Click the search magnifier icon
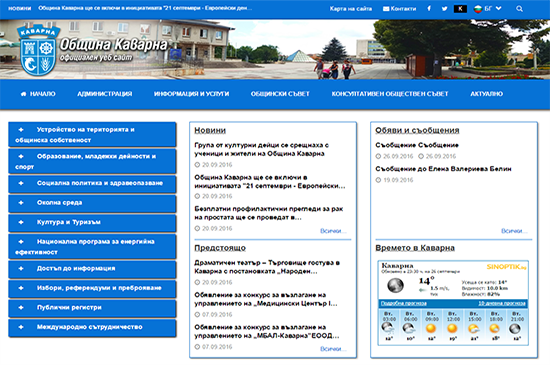Viewport: 550px width, 365px height. click(519, 9)
